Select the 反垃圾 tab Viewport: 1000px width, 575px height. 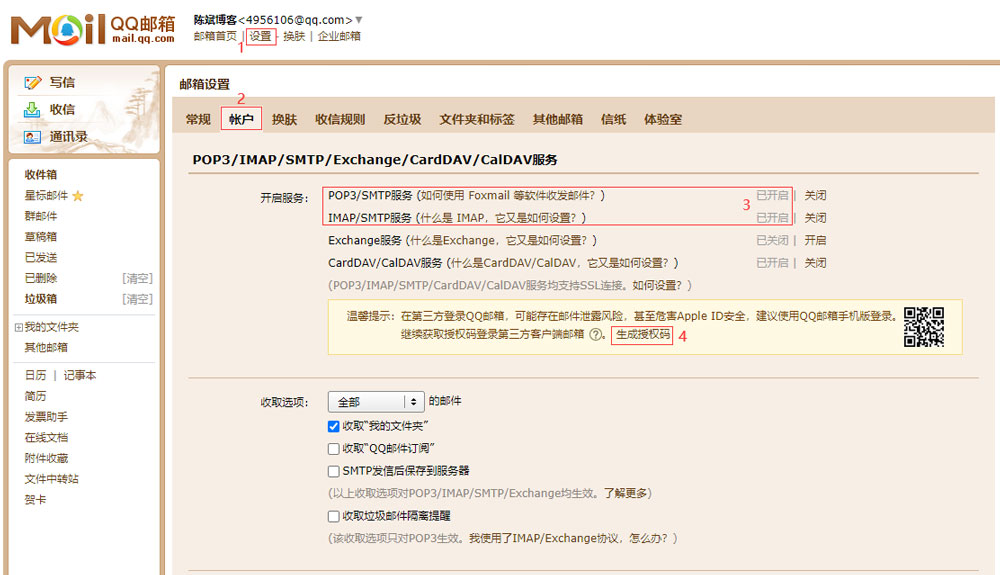click(x=402, y=119)
